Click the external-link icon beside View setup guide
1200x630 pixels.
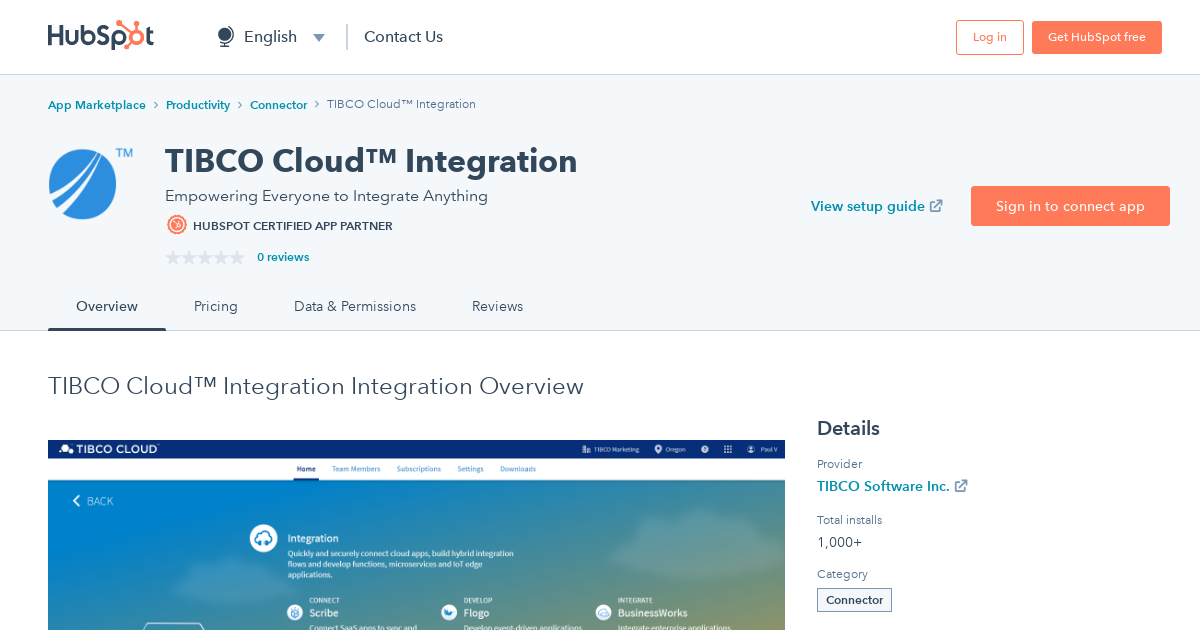(936, 205)
